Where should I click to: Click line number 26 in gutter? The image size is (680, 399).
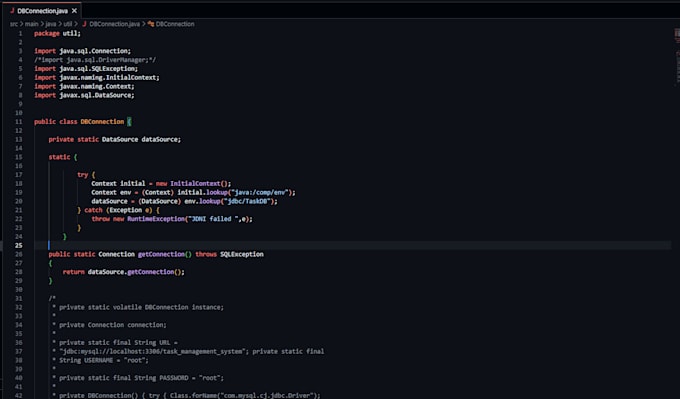pos(19,255)
